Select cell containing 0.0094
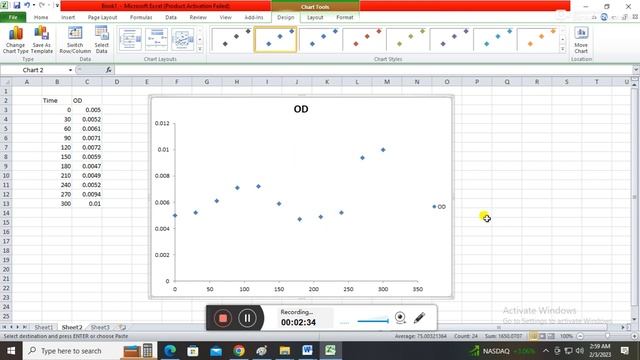Image resolution: width=640 pixels, height=360 pixels. (x=87, y=194)
